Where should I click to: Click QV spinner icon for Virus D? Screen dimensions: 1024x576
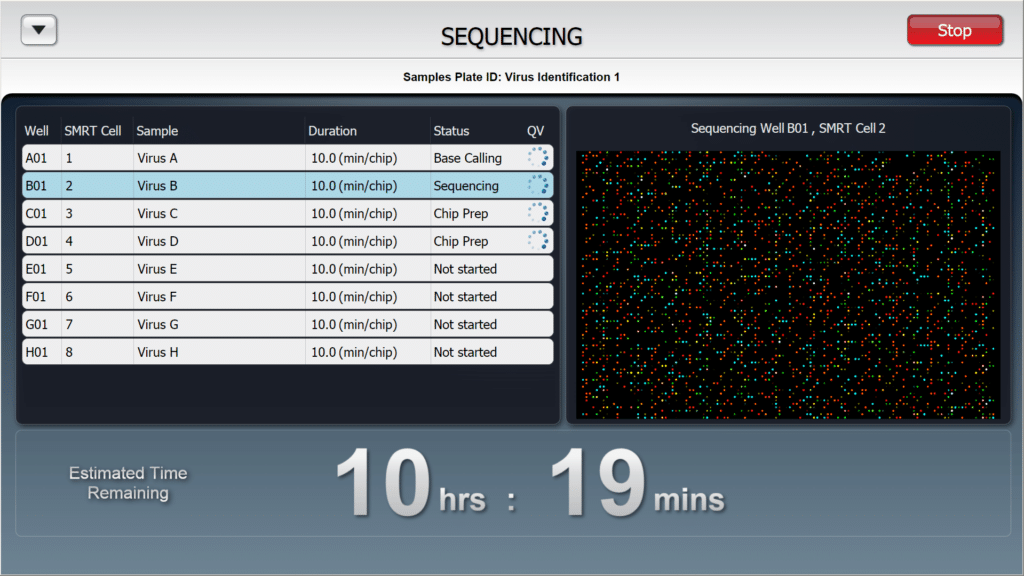click(x=538, y=241)
